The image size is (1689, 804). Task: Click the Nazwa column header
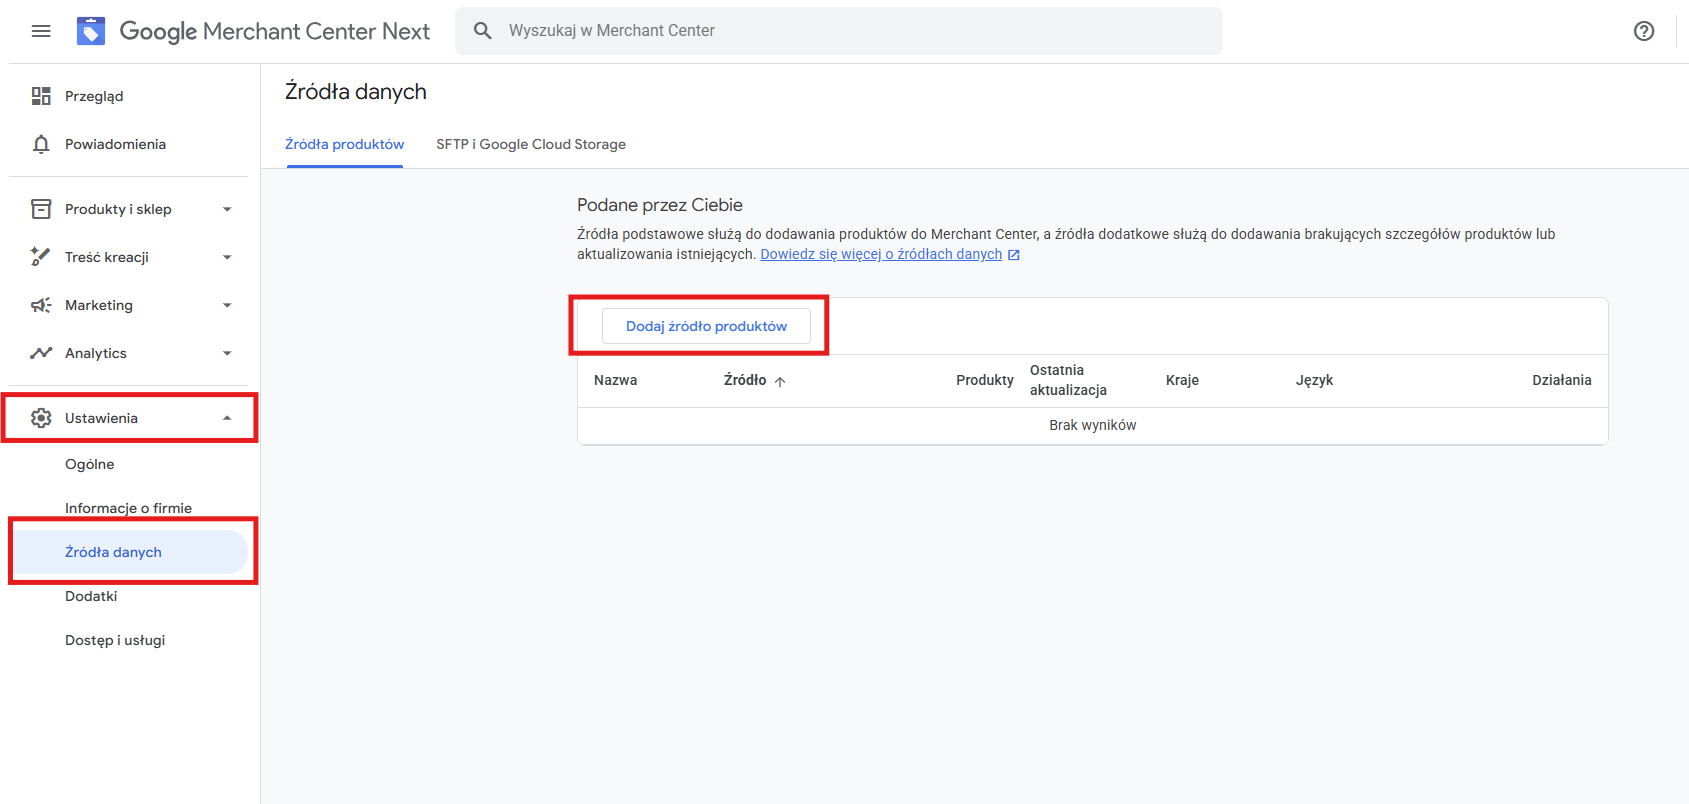click(615, 380)
